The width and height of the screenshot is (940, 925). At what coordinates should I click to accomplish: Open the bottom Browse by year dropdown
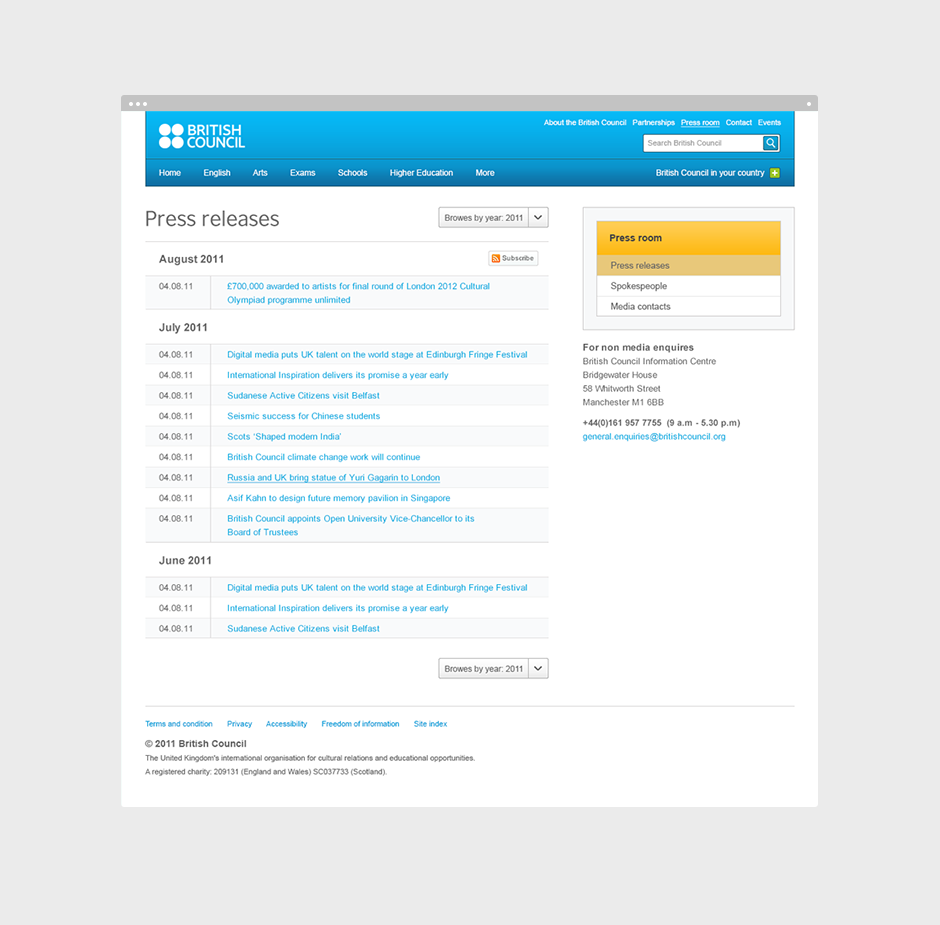pos(493,668)
